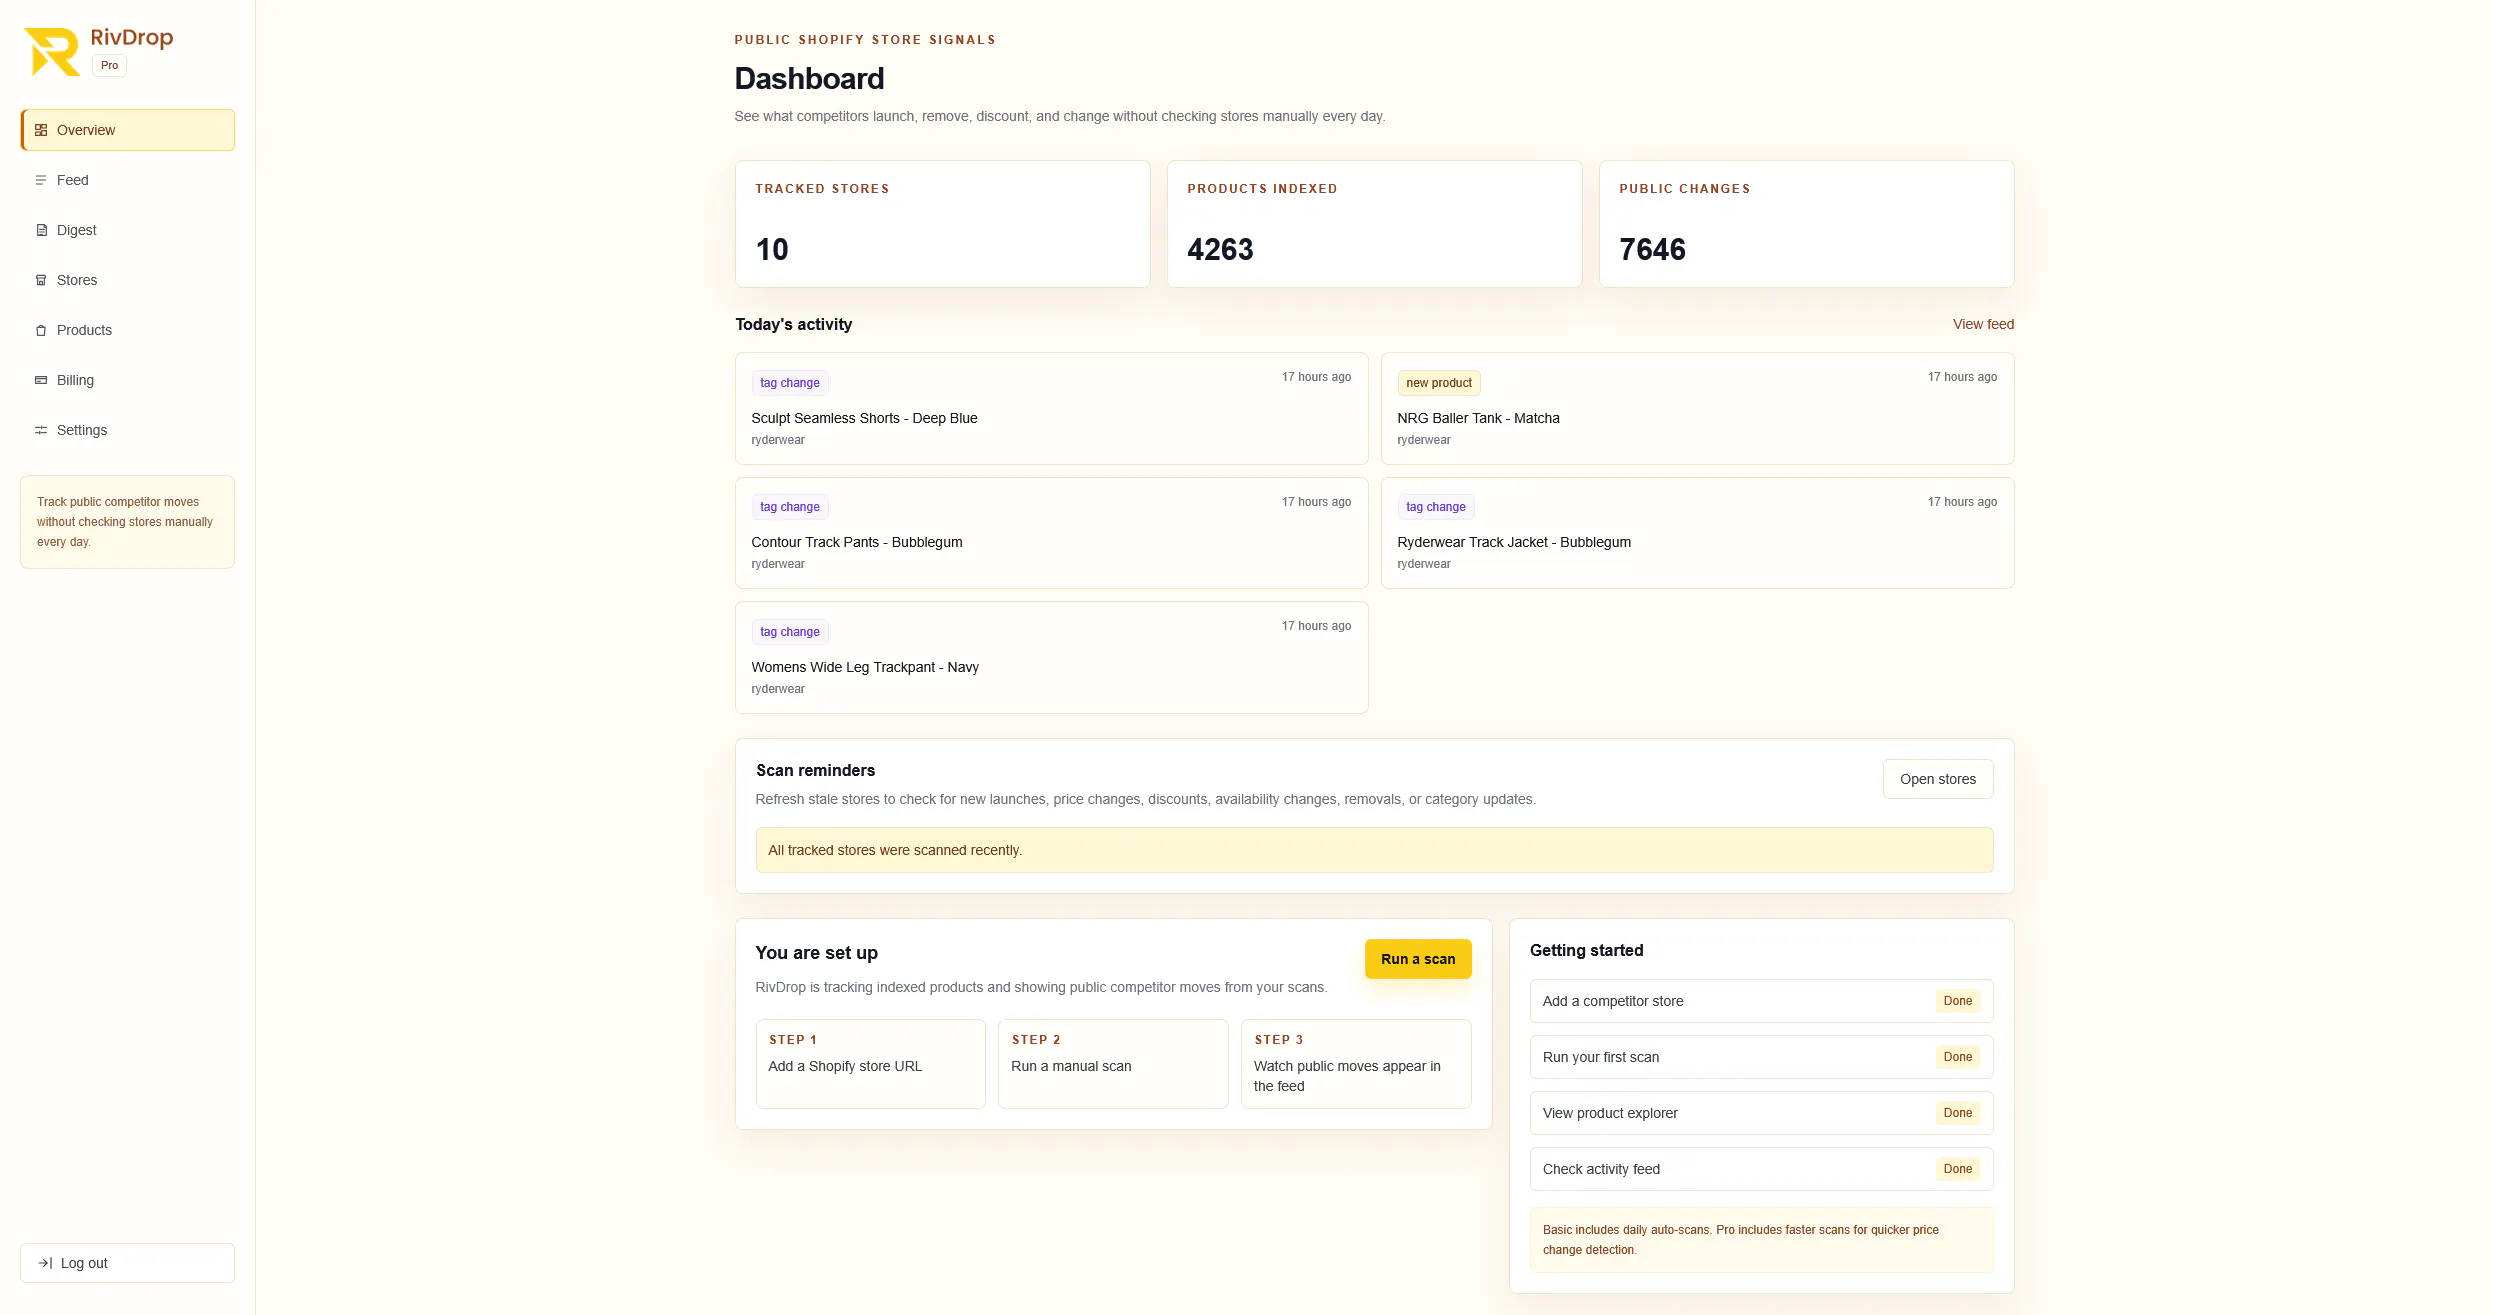This screenshot has height=1315, width=2493.
Task: Click Done badge on Check activity feed
Action: [1958, 1169]
